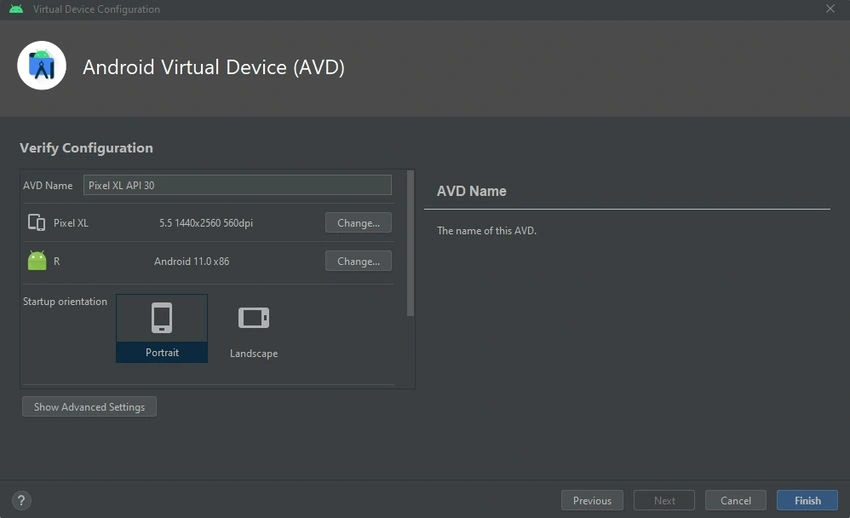Click the 'Verify Configuration' heading
The width and height of the screenshot is (850, 518).
(86, 147)
